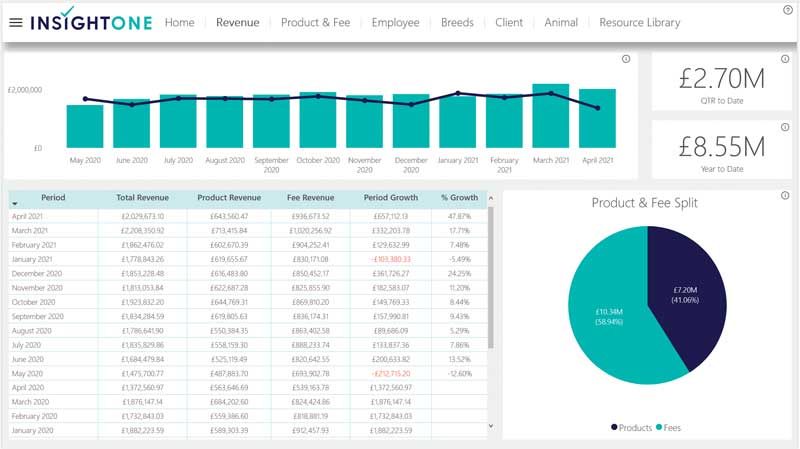Select the Fees pie slice £10.34M
The image size is (800, 449).
click(x=610, y=316)
